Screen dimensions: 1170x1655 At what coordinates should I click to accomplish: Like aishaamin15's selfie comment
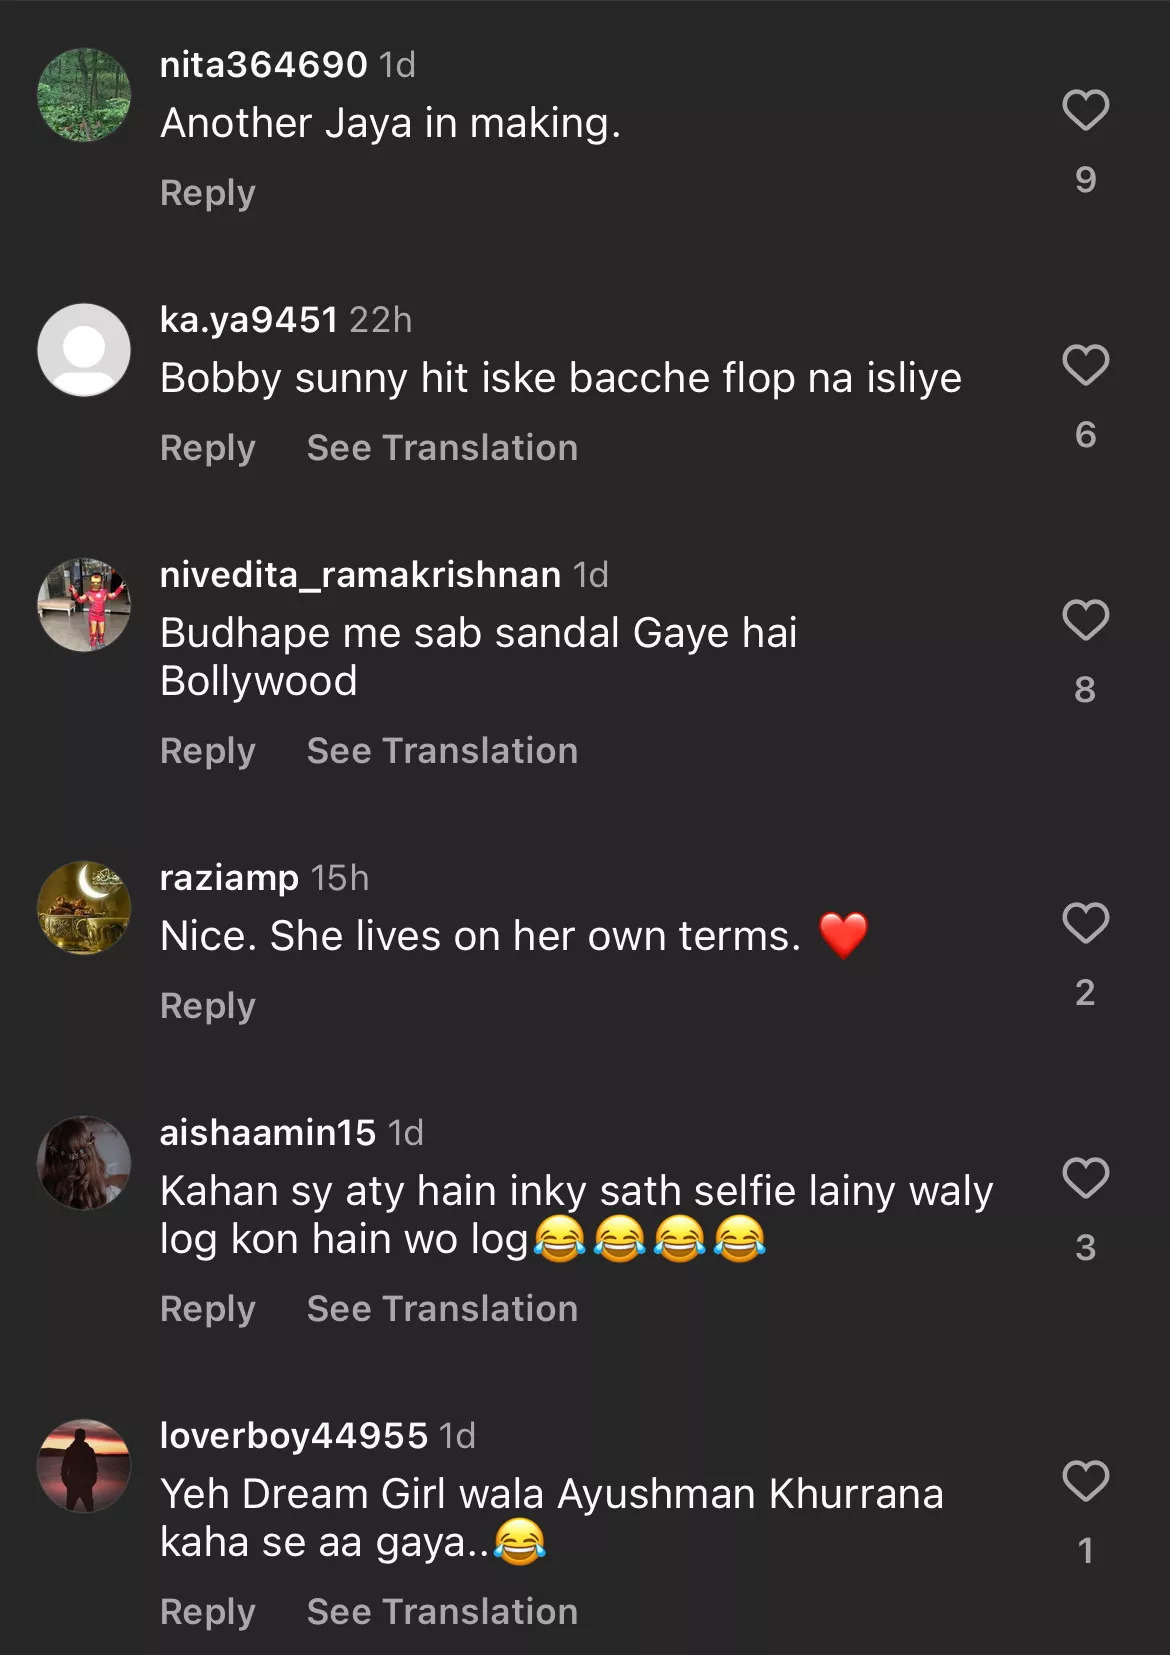[1085, 1178]
